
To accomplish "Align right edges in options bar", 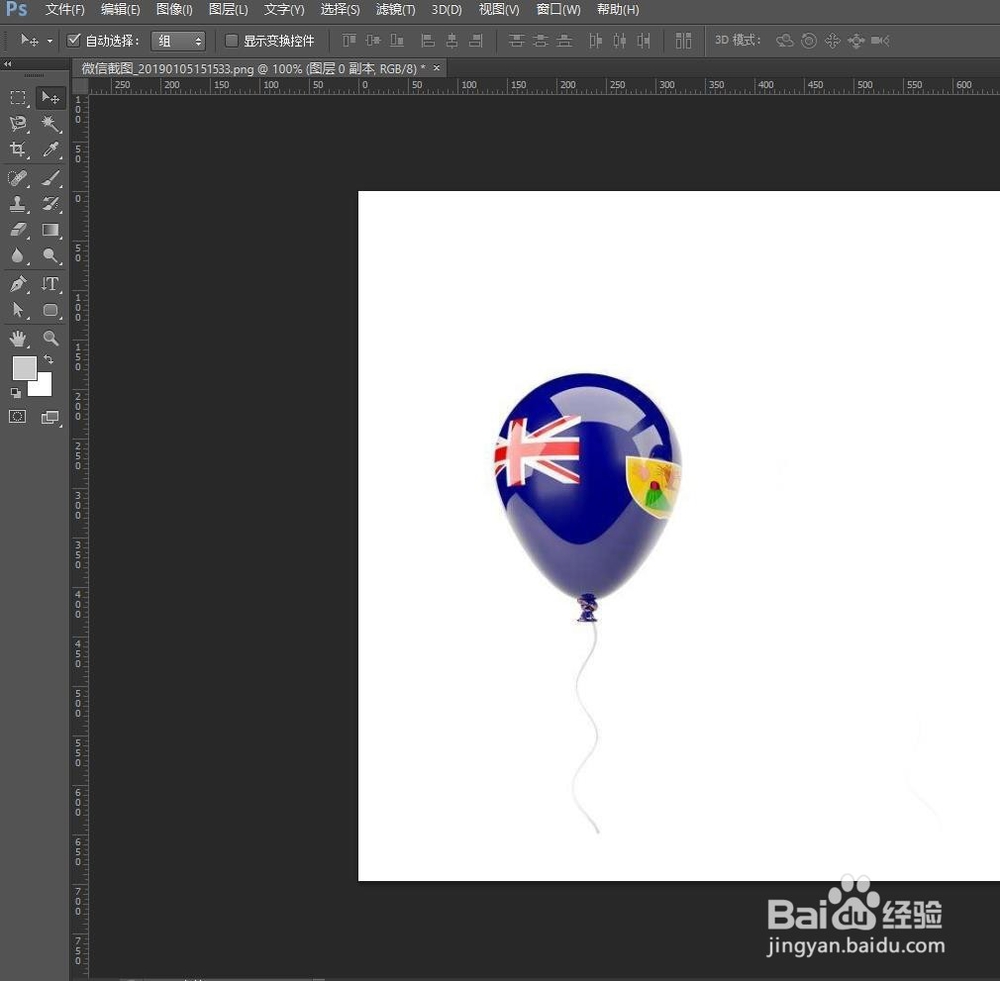I will [x=476, y=41].
